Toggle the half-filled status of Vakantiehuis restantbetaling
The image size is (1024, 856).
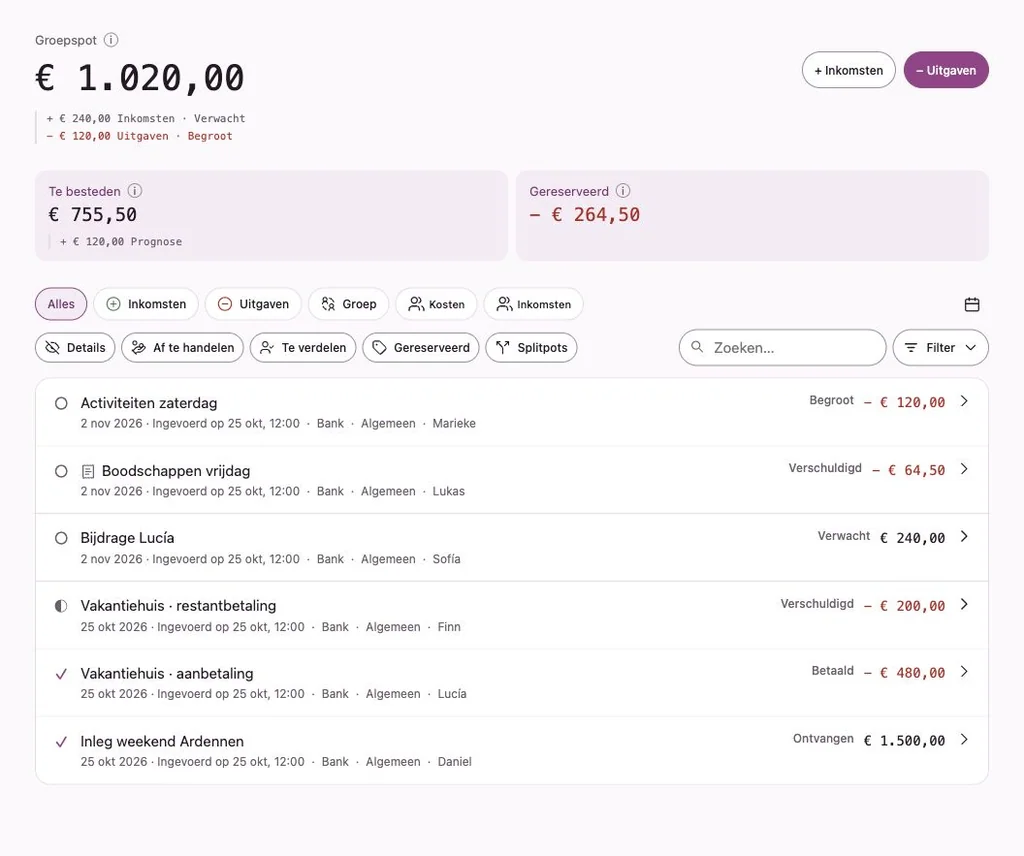point(61,606)
